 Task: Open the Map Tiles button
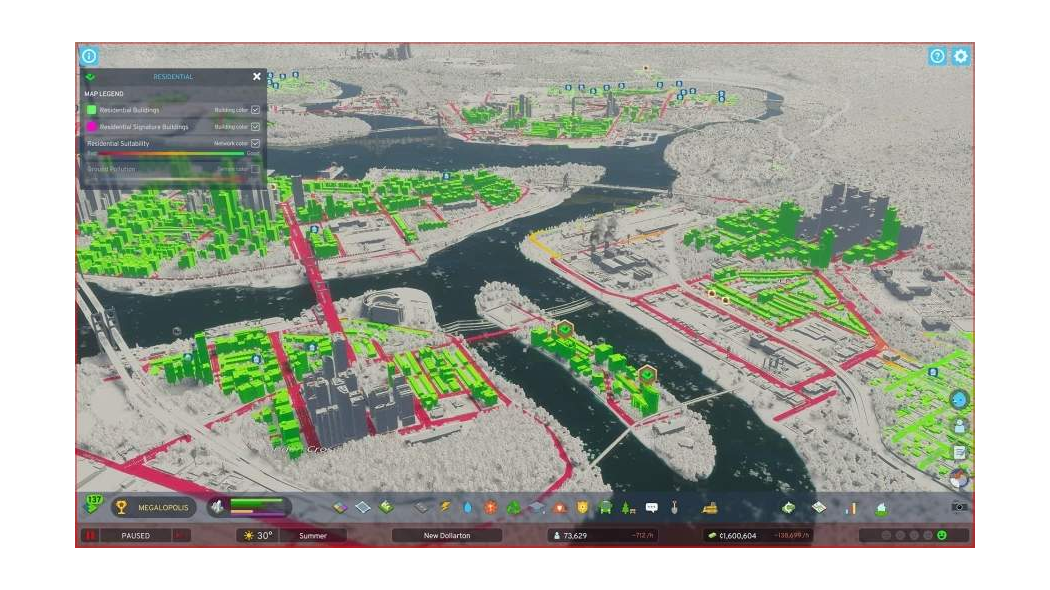(x=819, y=508)
